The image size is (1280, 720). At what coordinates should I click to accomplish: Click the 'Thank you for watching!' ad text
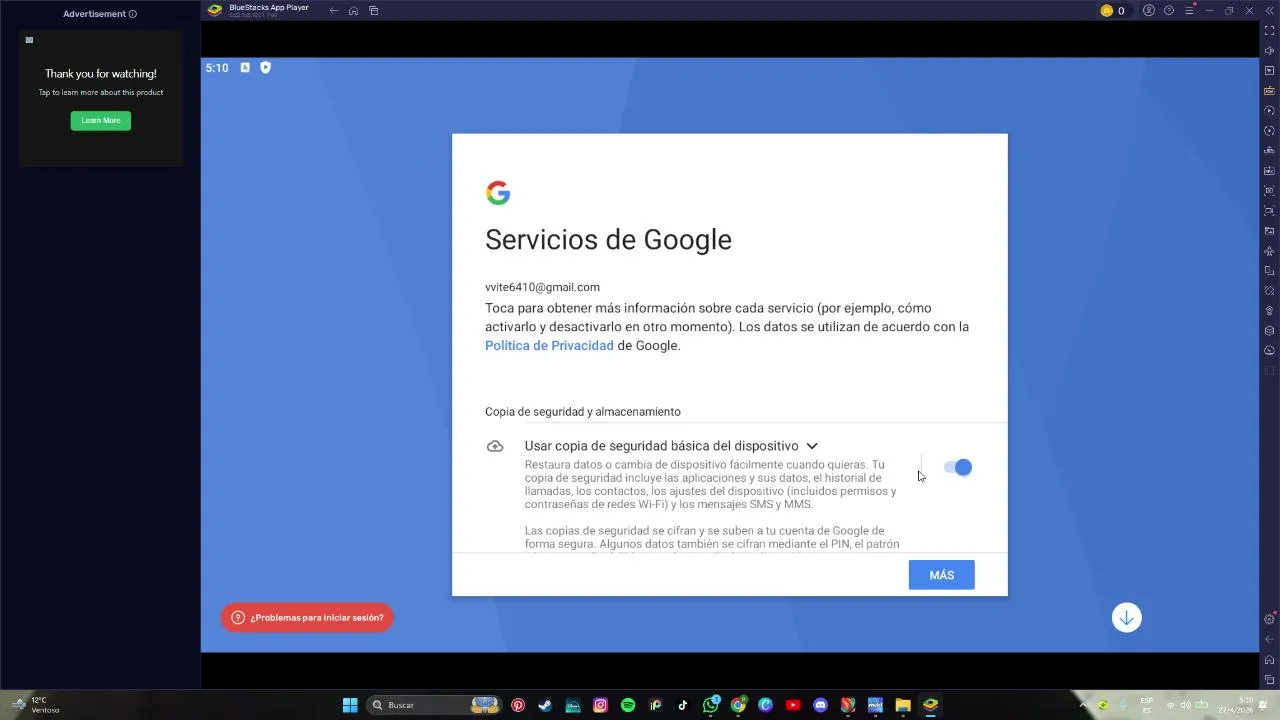(x=101, y=74)
